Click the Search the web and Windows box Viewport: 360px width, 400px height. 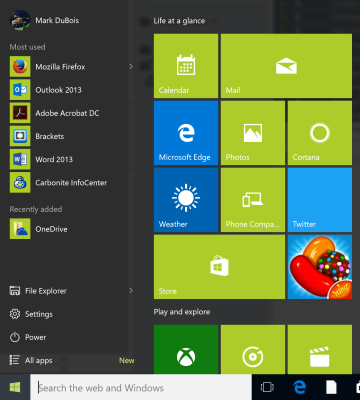[141, 387]
